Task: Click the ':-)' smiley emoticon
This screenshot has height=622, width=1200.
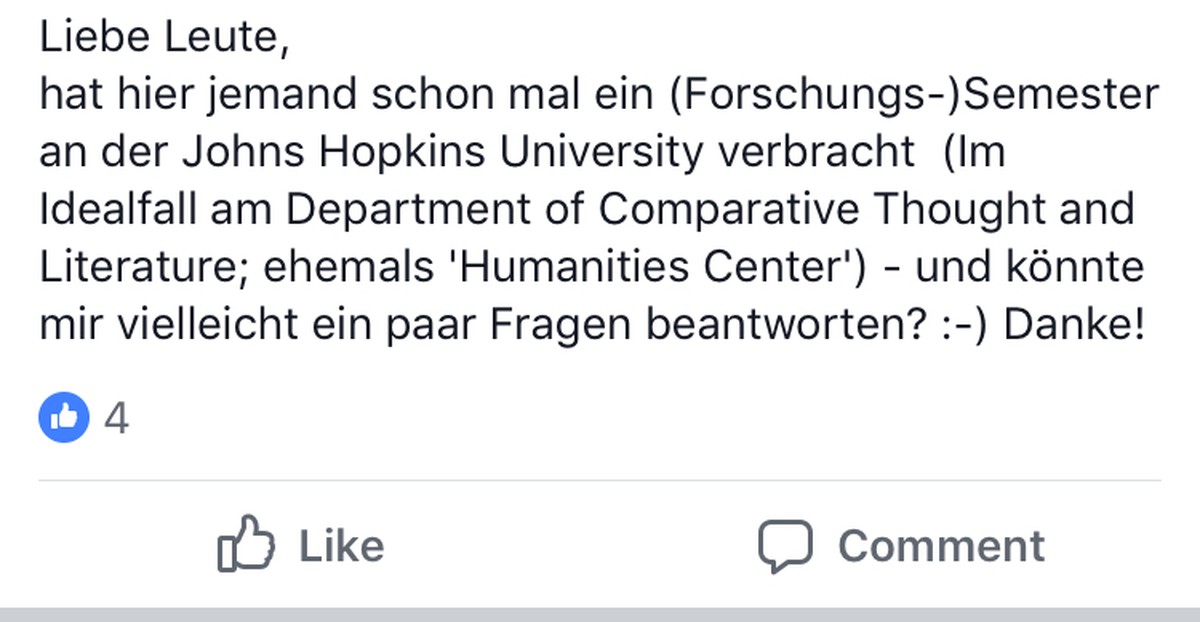Action: click(x=963, y=326)
